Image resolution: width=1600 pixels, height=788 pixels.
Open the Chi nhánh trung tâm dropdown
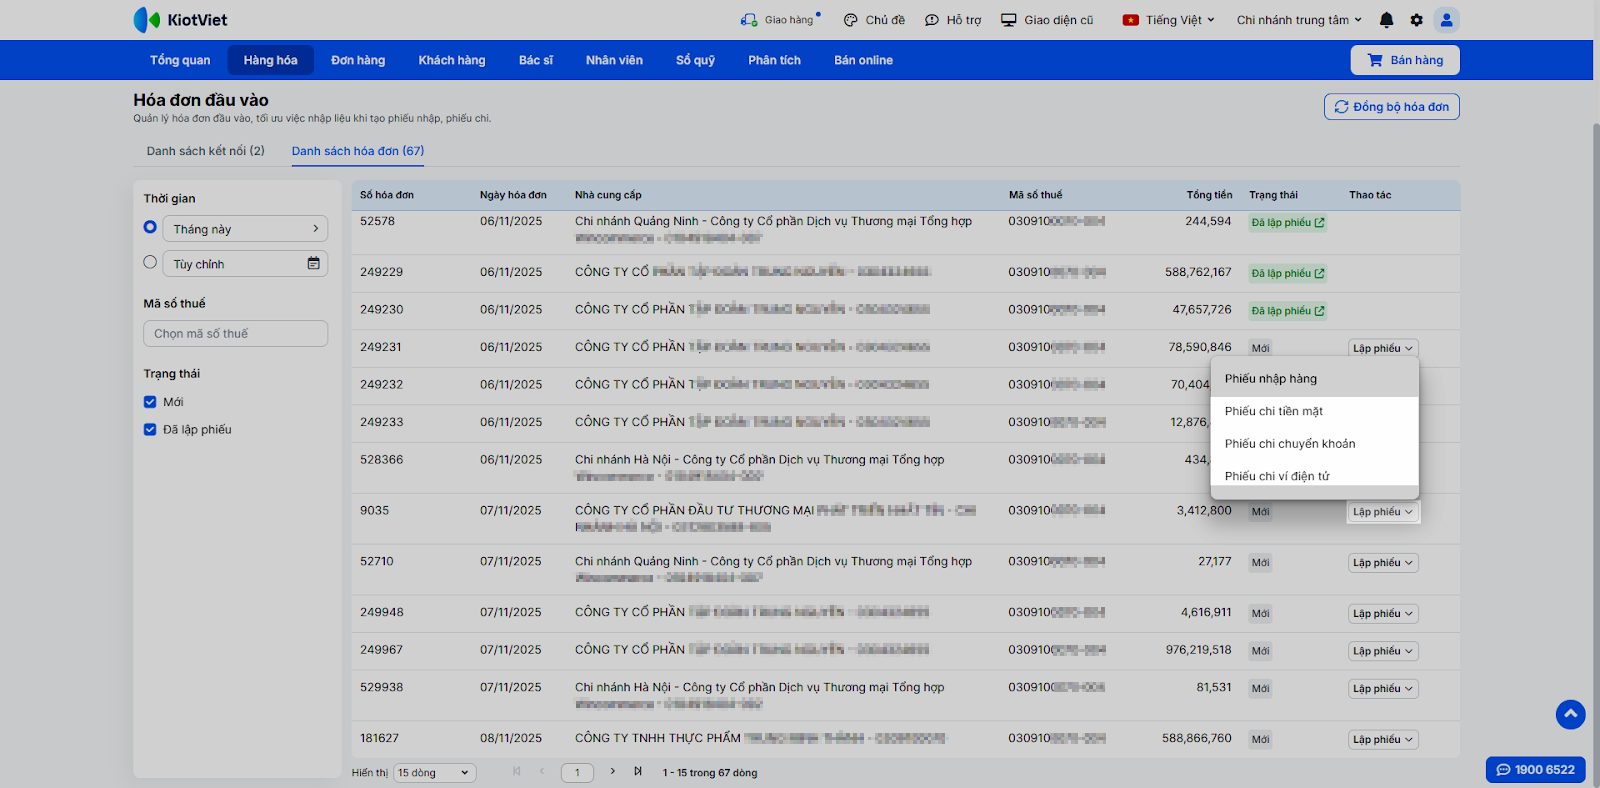click(x=1299, y=20)
